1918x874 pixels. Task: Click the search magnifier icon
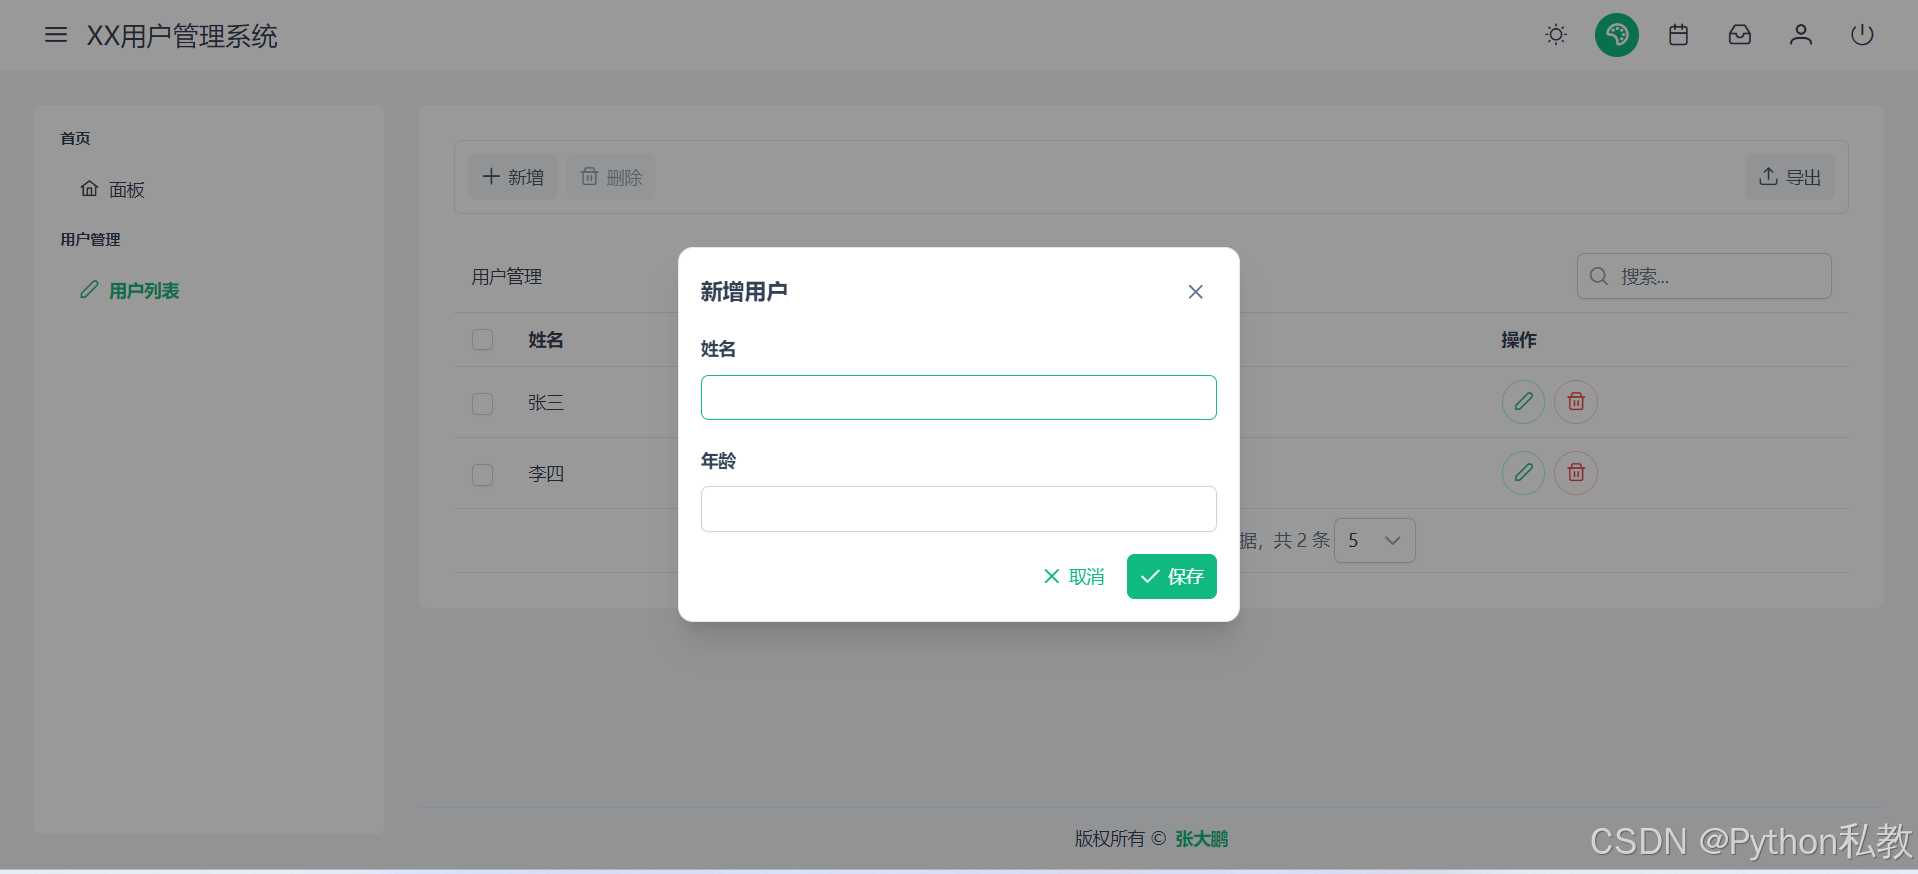(1599, 276)
